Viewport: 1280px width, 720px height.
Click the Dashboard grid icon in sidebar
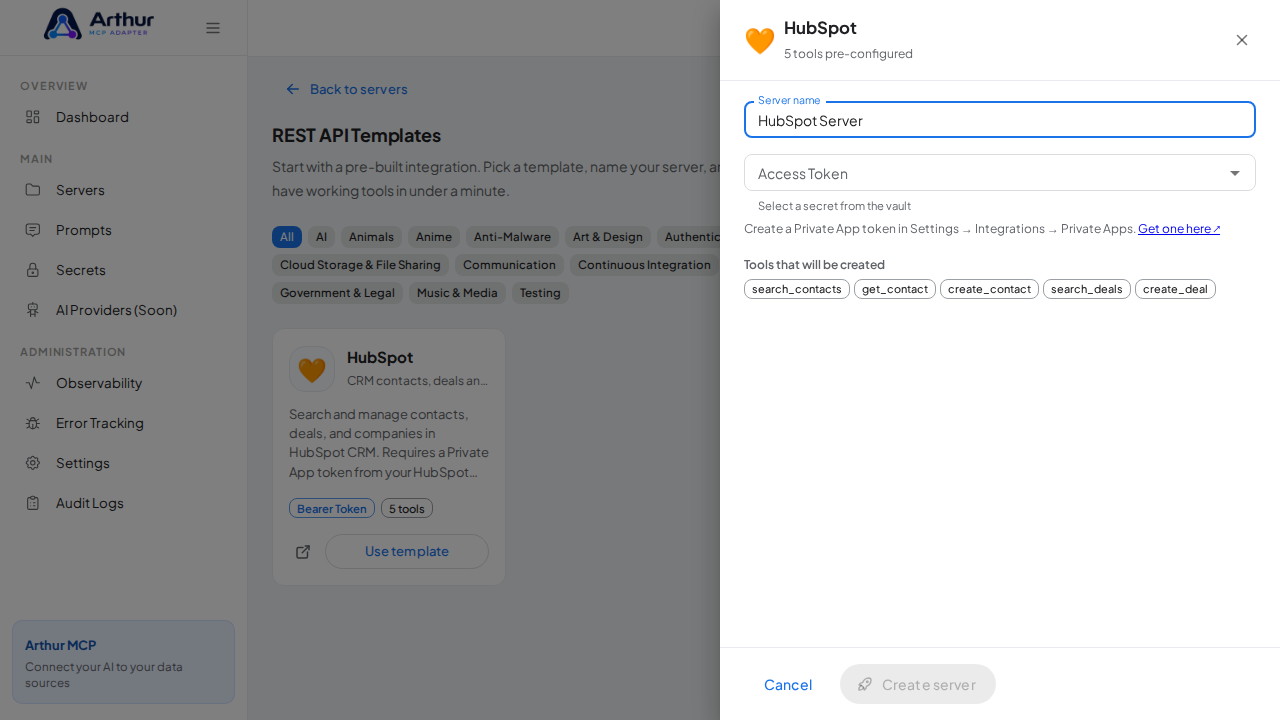click(33, 117)
